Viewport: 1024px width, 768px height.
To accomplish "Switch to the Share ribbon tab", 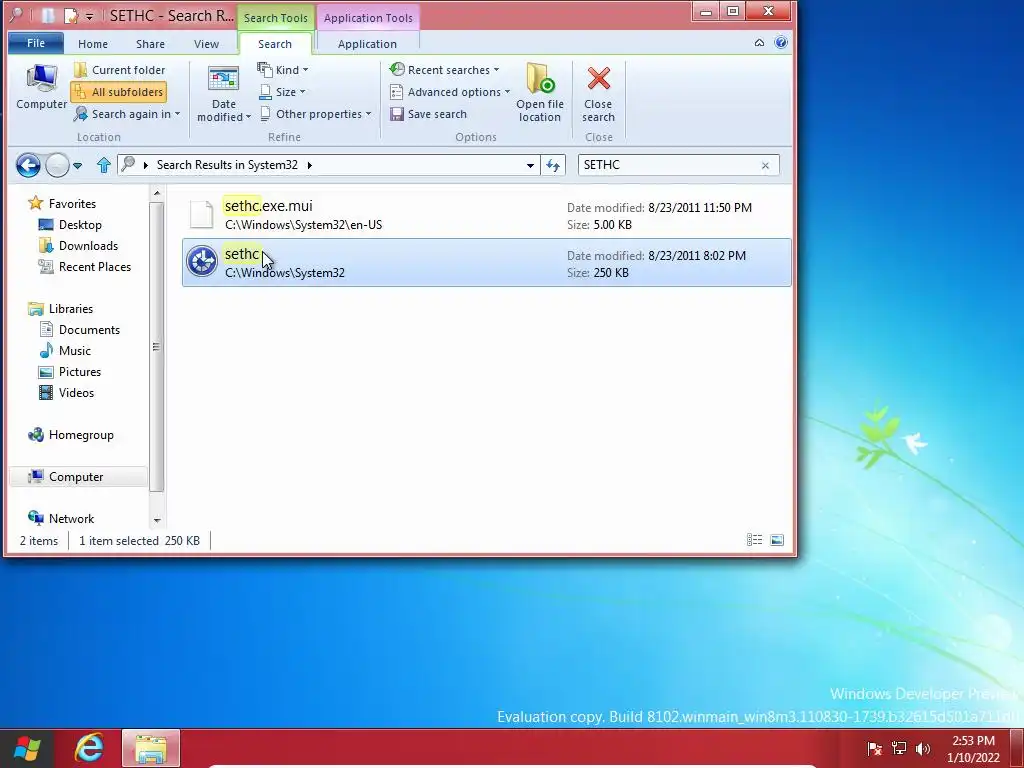I will (x=150, y=44).
